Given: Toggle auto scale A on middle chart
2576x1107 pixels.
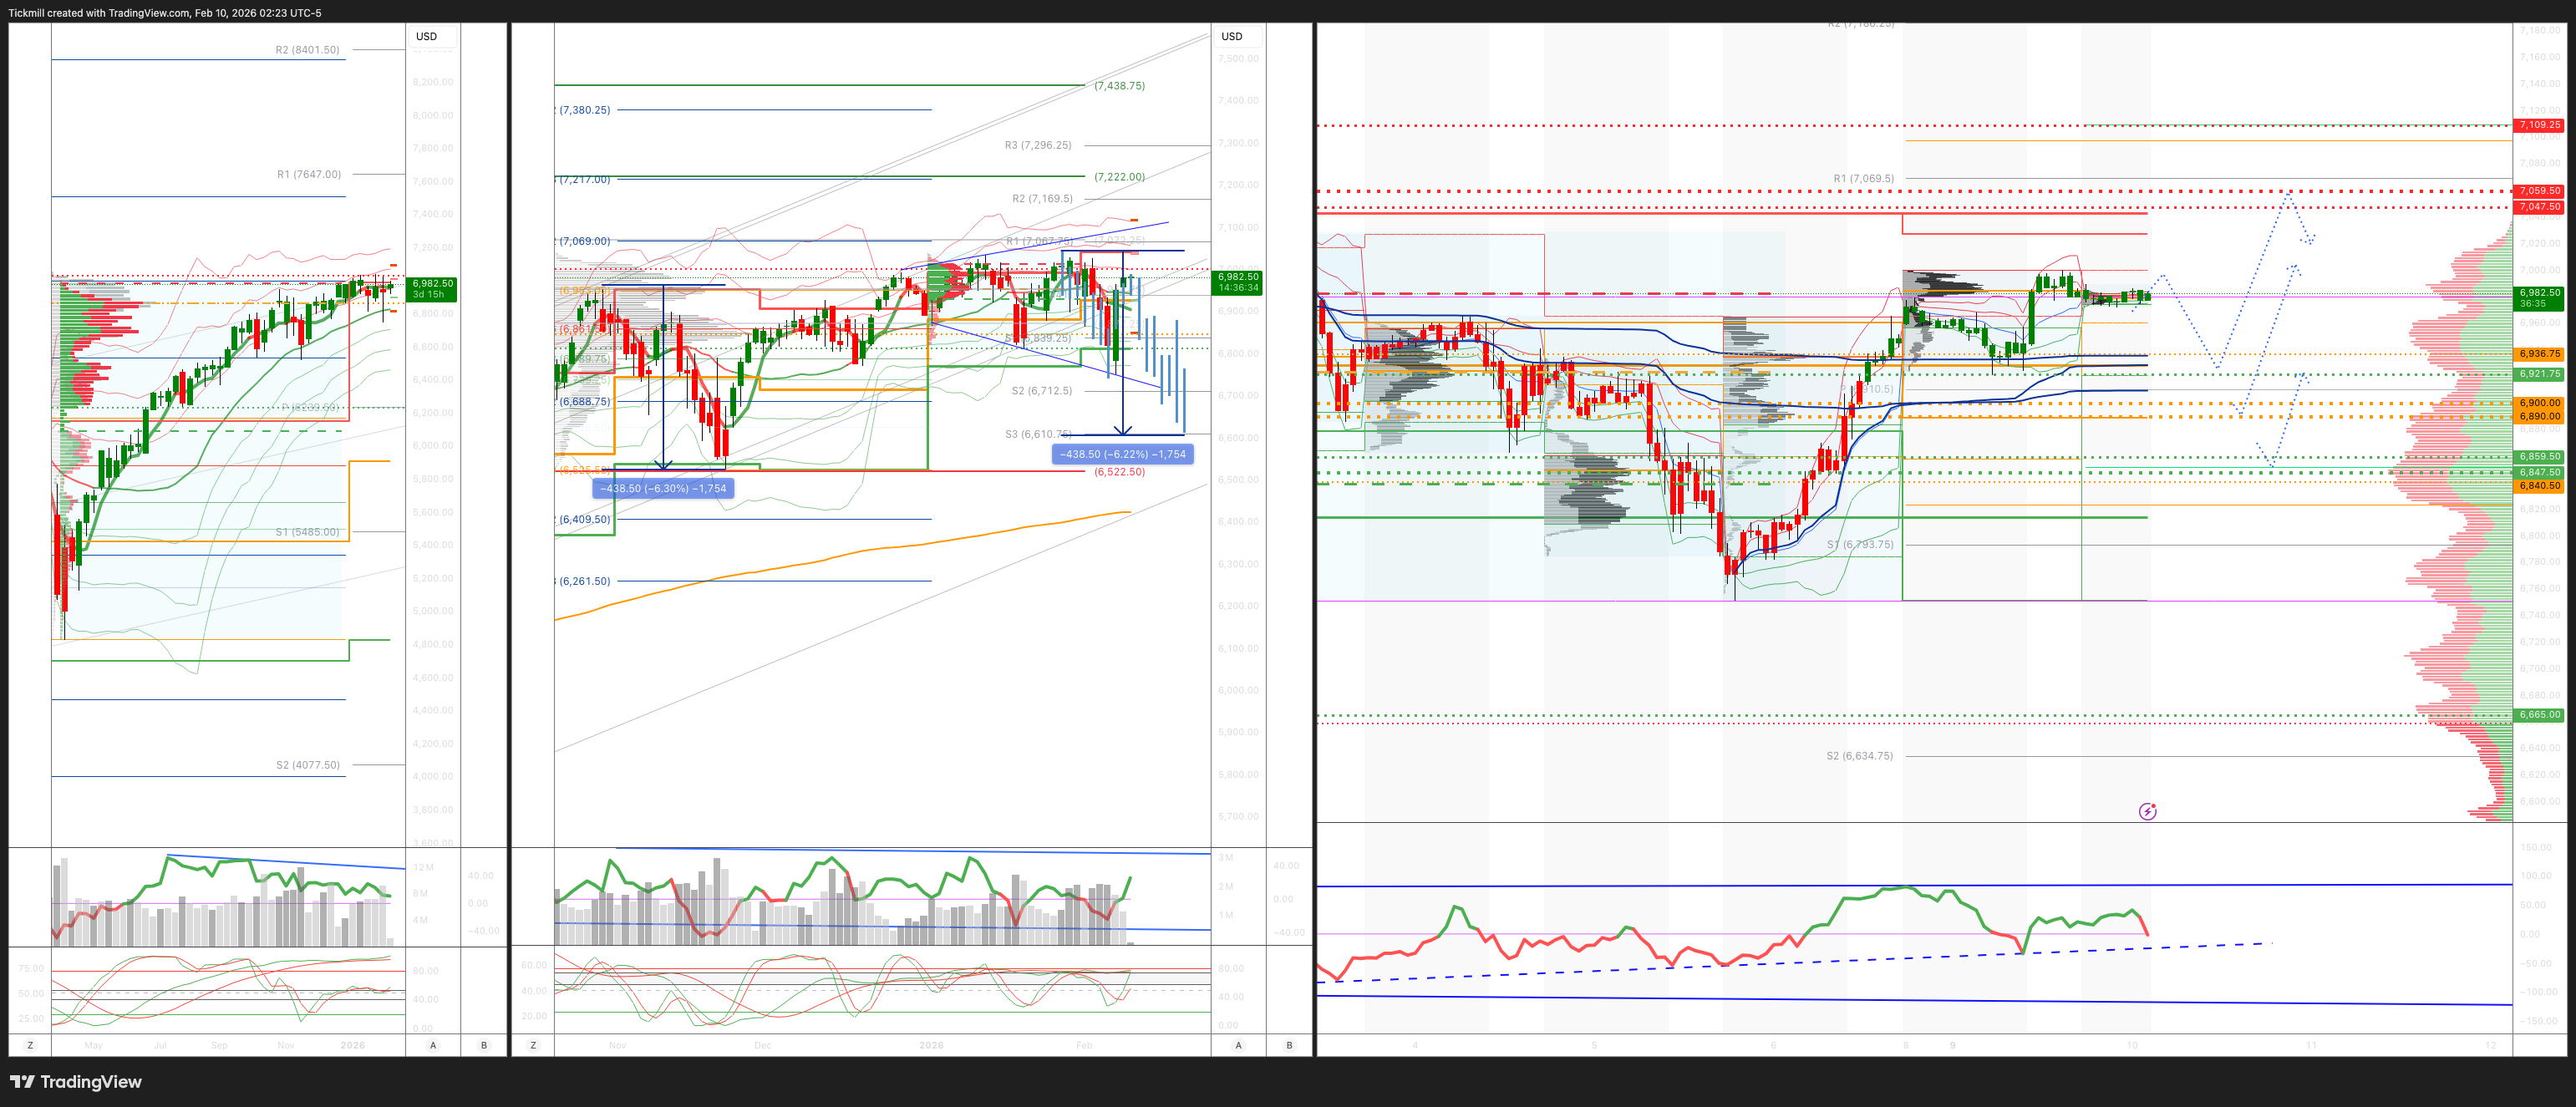Looking at the screenshot, I should click(1238, 1045).
